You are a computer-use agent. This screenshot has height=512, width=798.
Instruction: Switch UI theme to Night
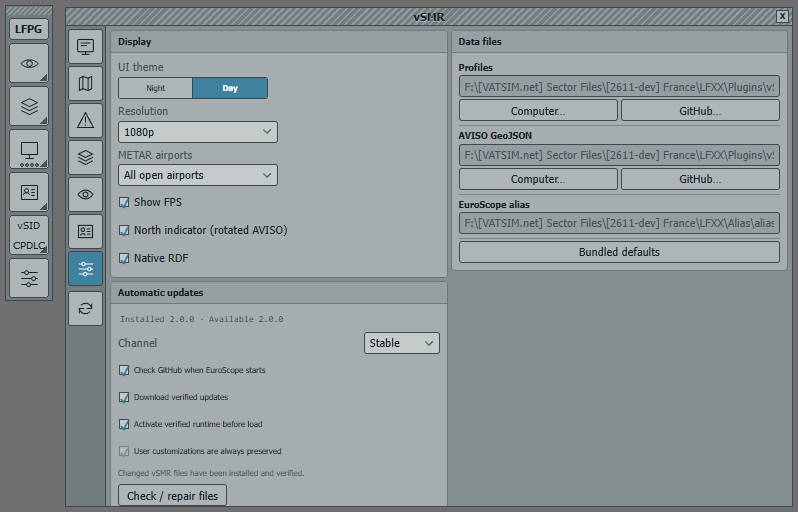[x=156, y=88]
